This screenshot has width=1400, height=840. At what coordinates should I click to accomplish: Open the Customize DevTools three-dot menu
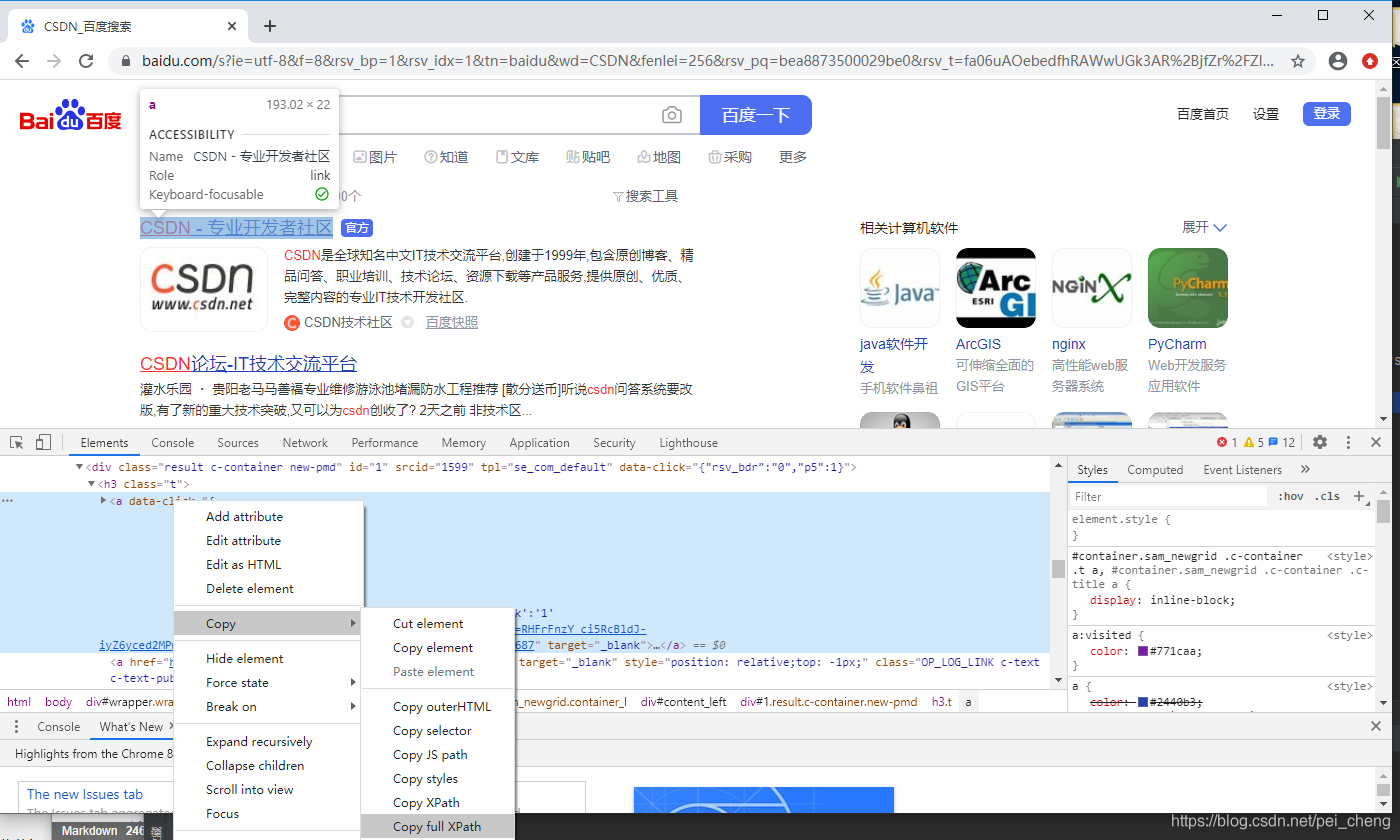(x=1348, y=441)
